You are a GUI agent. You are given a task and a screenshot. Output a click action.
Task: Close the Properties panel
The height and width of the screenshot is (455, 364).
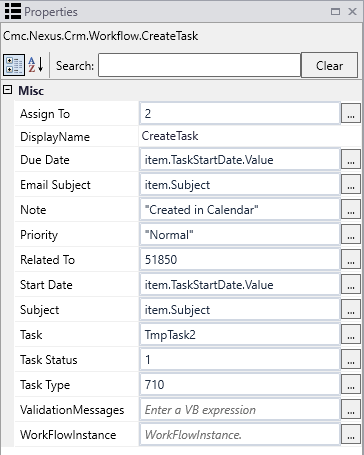pyautogui.click(x=352, y=12)
